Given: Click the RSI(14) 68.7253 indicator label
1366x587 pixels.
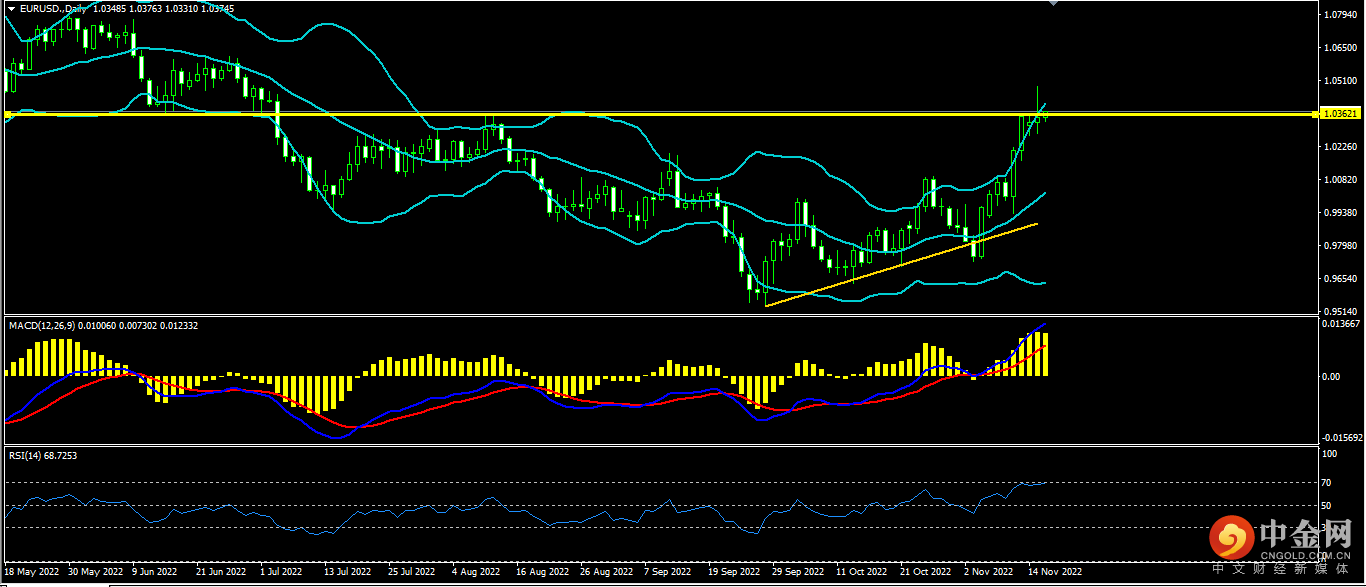Looking at the screenshot, I should tap(43, 455).
